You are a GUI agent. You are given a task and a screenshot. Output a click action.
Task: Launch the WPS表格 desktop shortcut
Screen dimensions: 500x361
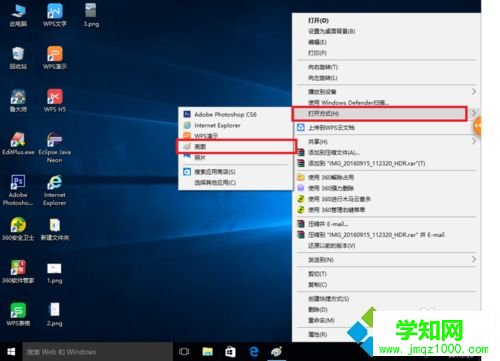coord(18,314)
